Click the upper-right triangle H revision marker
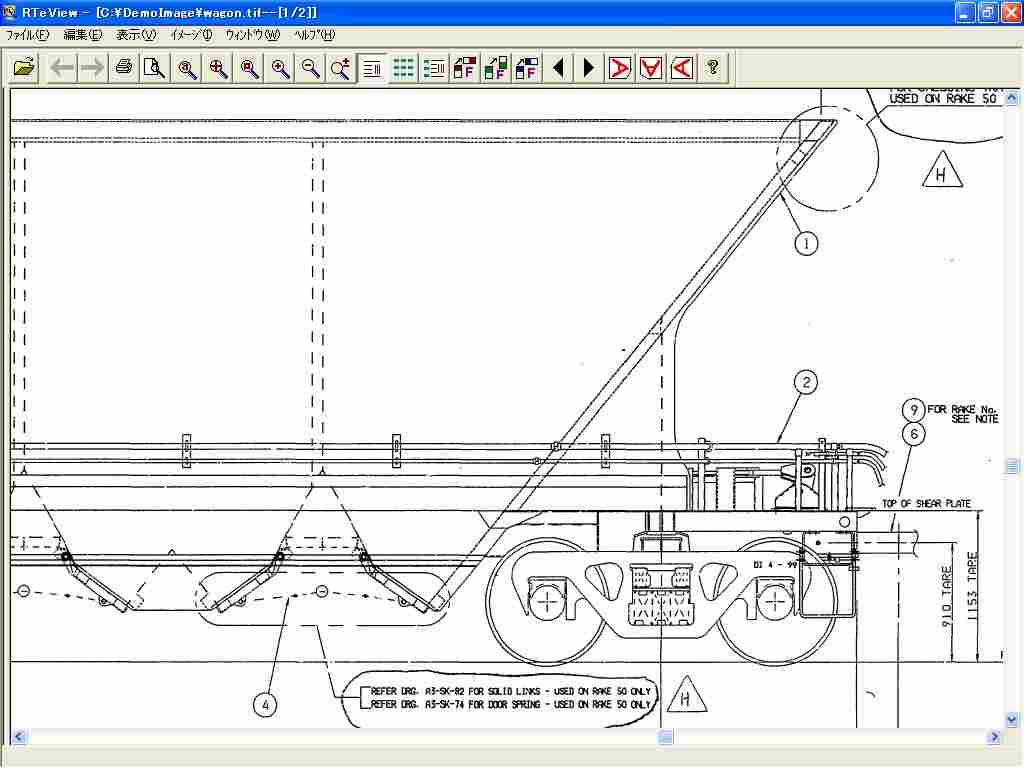 pos(942,171)
